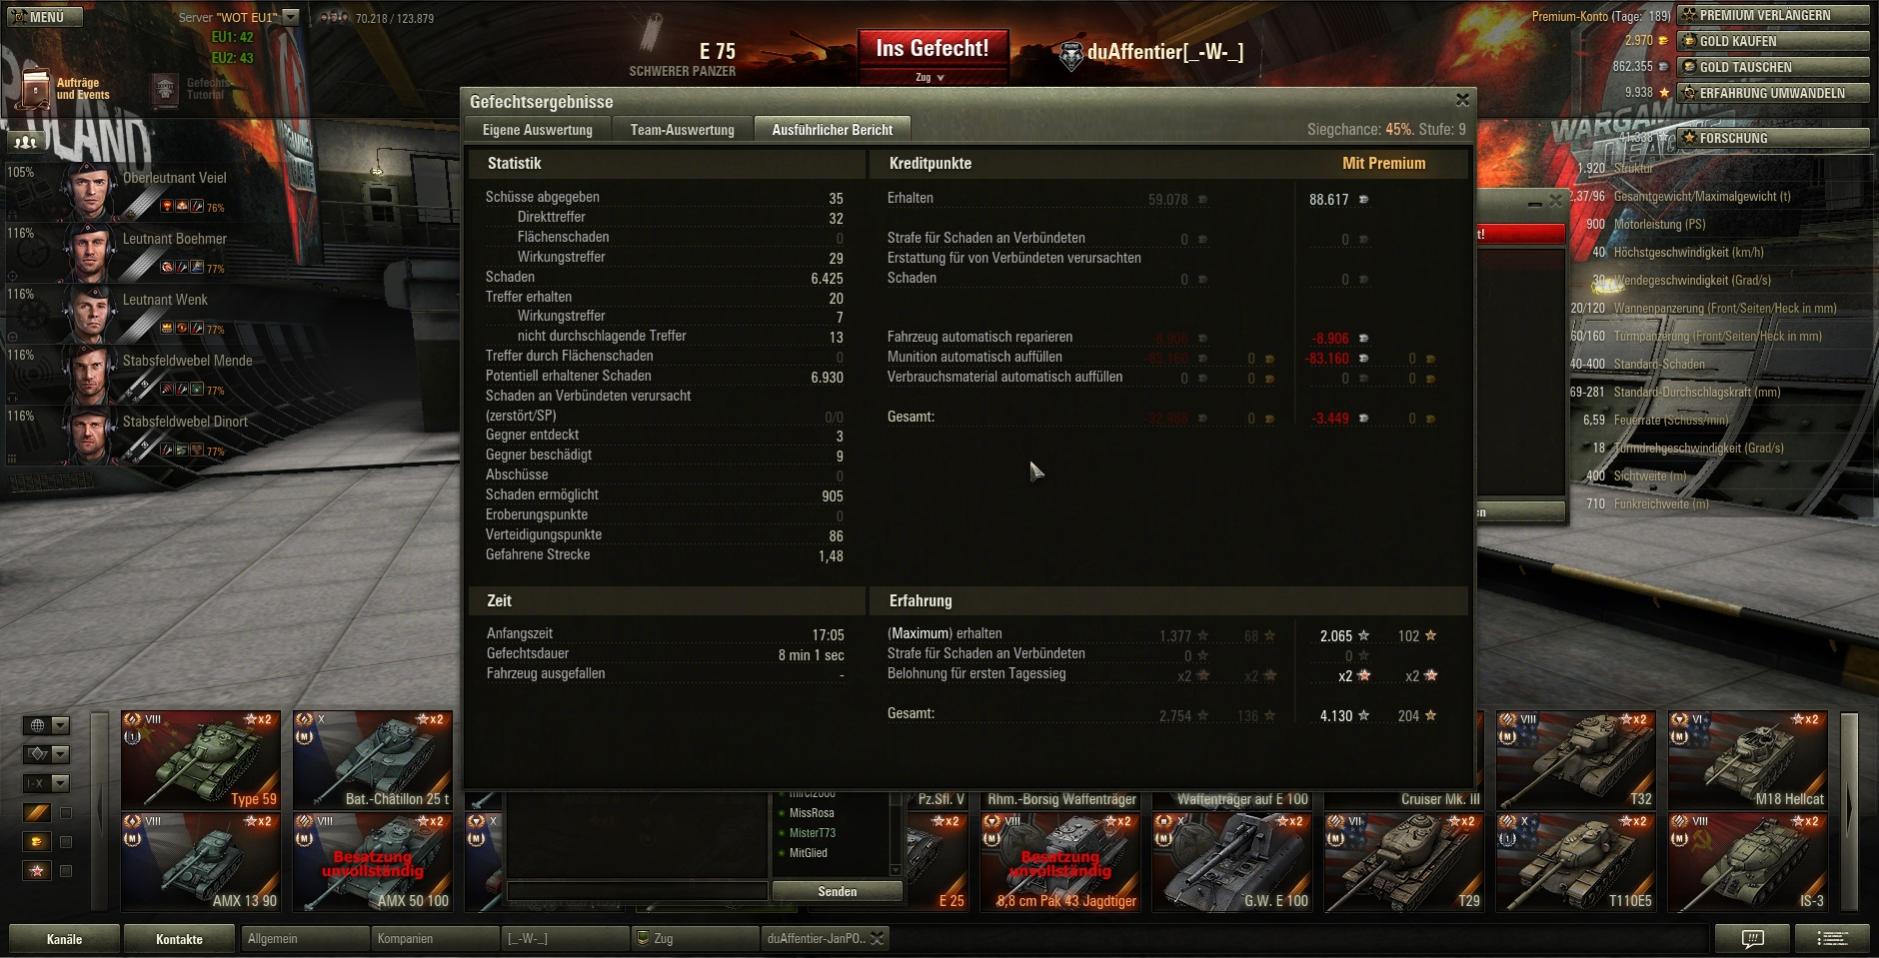The image size is (1879, 958).
Task: Switch to the Eigene Auswertung tab
Action: coord(537,130)
